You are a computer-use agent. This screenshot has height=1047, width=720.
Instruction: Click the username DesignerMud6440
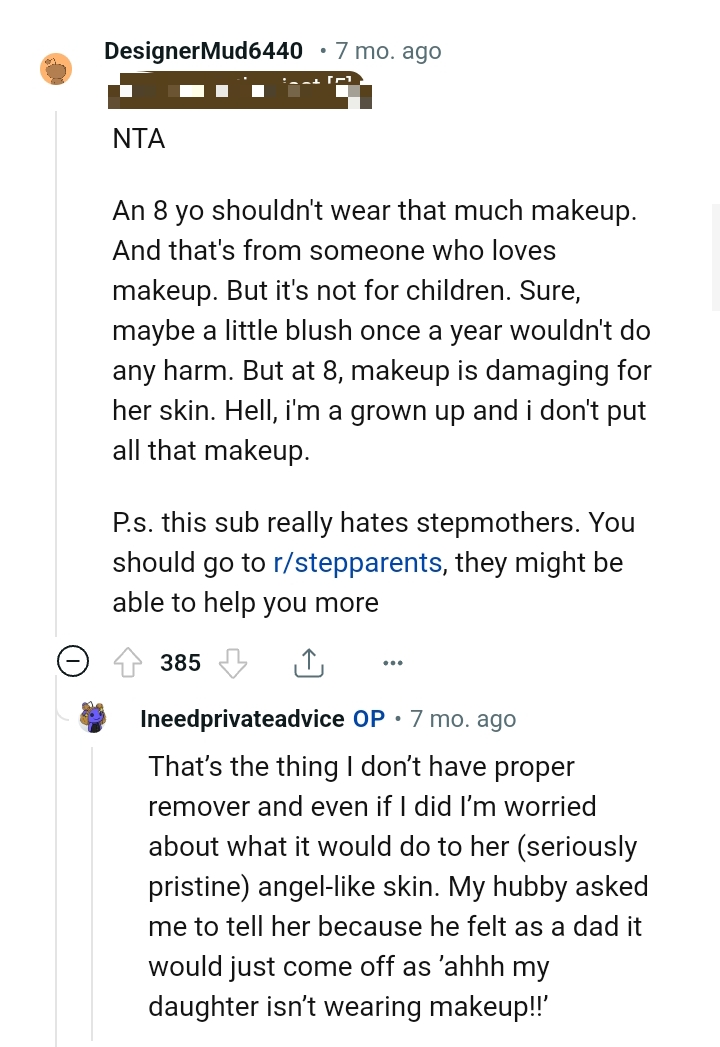point(203,51)
